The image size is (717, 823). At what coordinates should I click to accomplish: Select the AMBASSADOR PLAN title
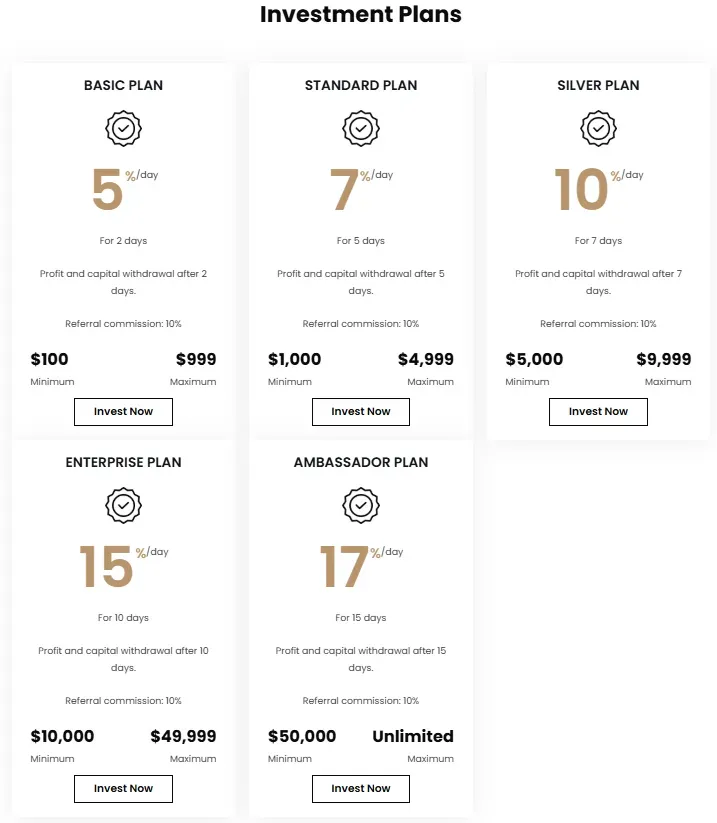(361, 463)
